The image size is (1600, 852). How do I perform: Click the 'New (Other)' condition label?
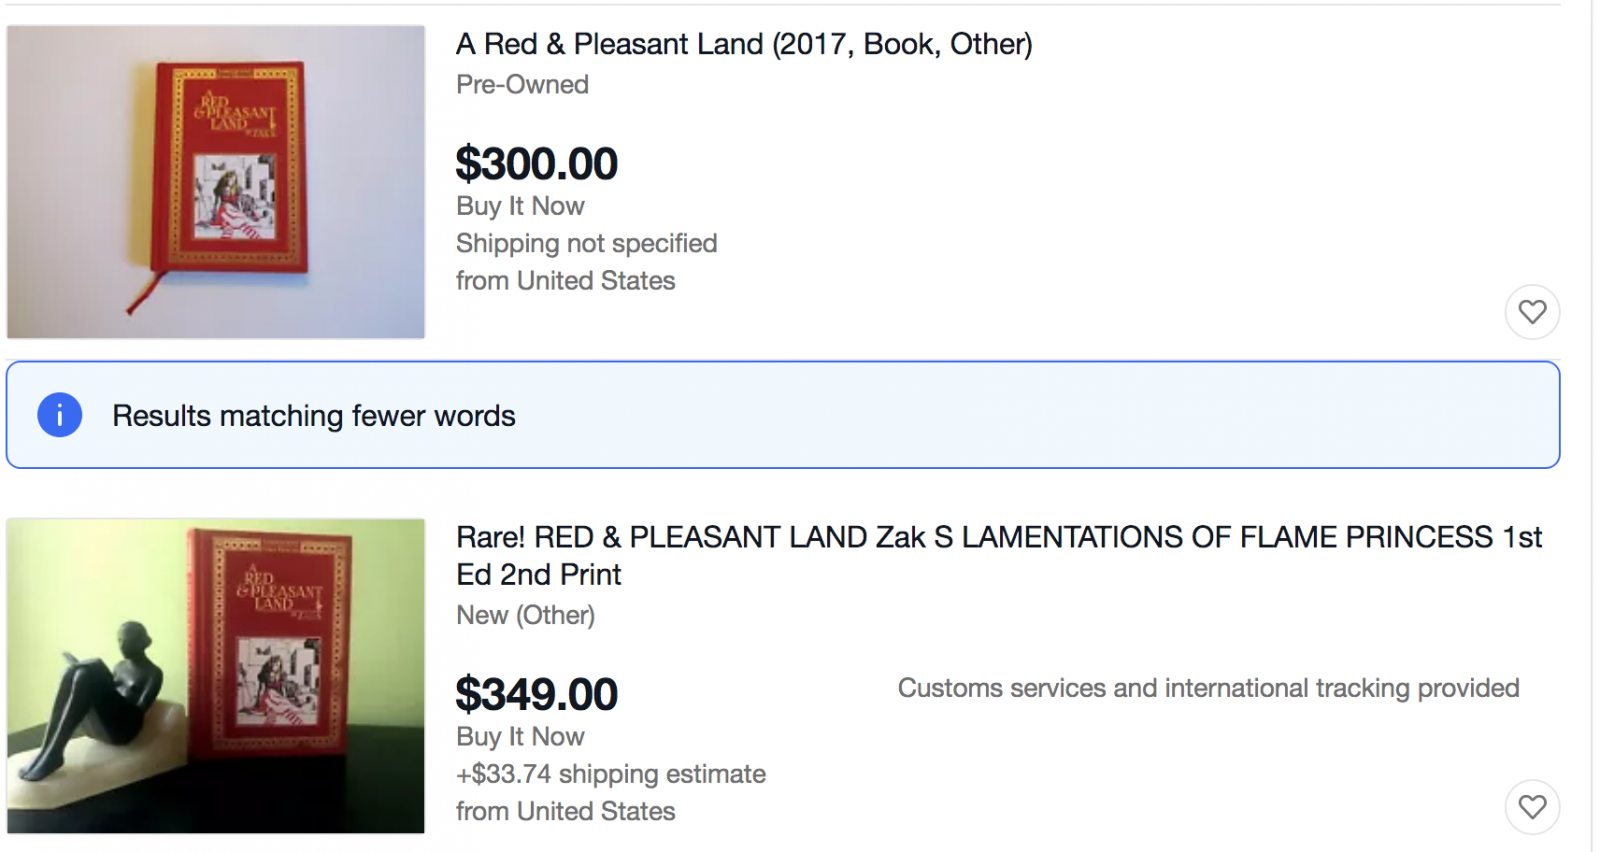(x=525, y=615)
